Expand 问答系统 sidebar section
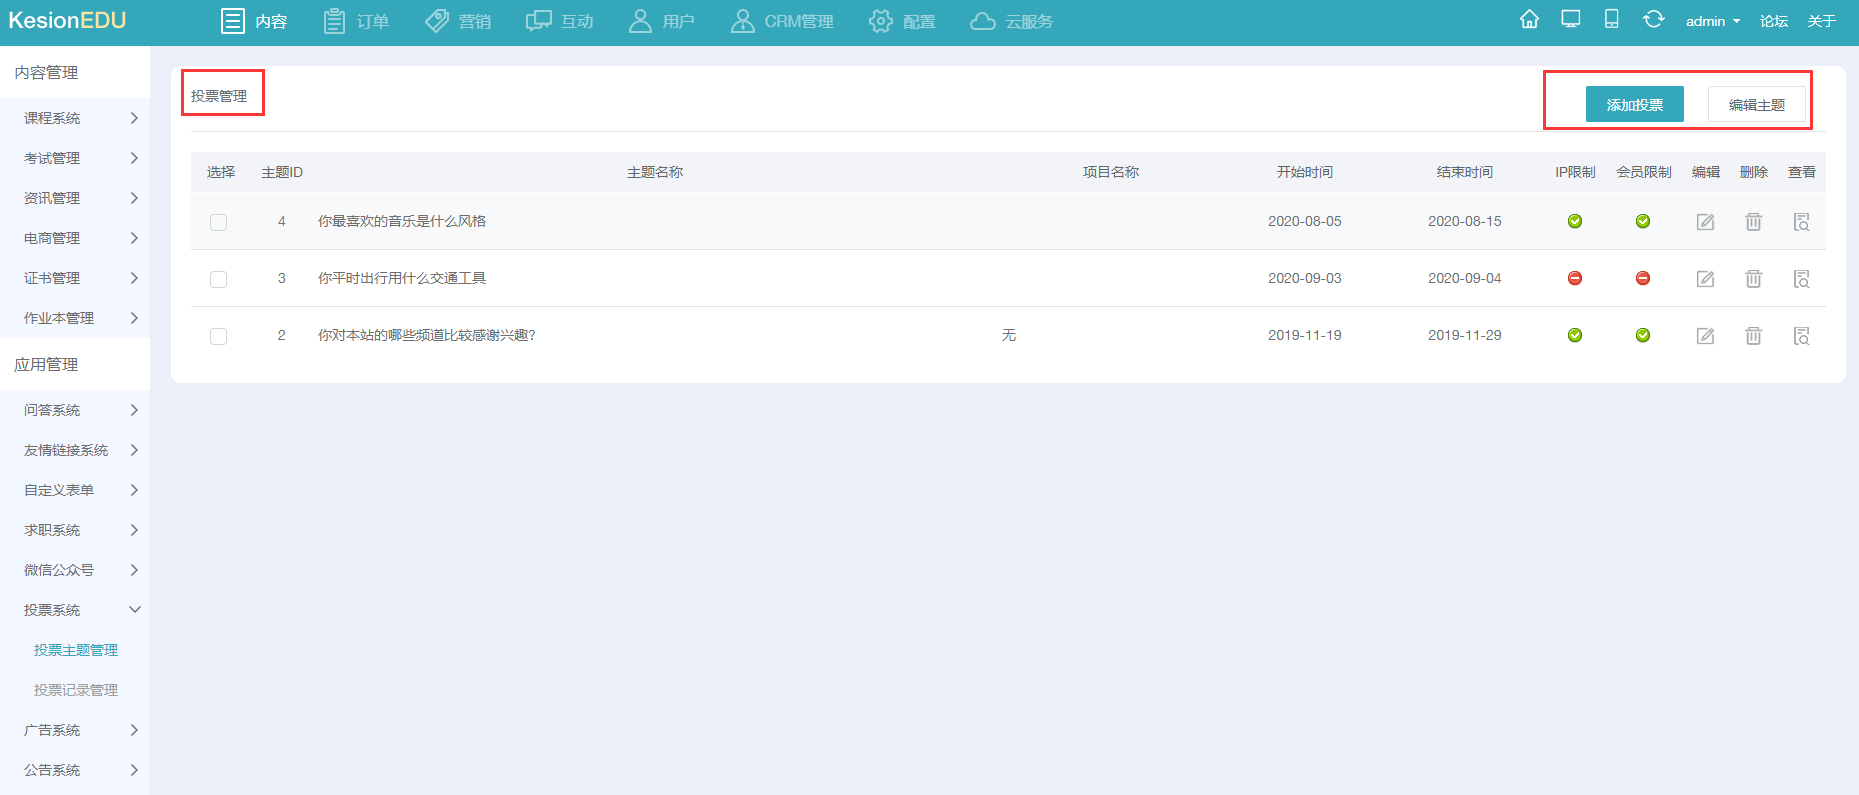This screenshot has width=1859, height=795. (x=75, y=410)
